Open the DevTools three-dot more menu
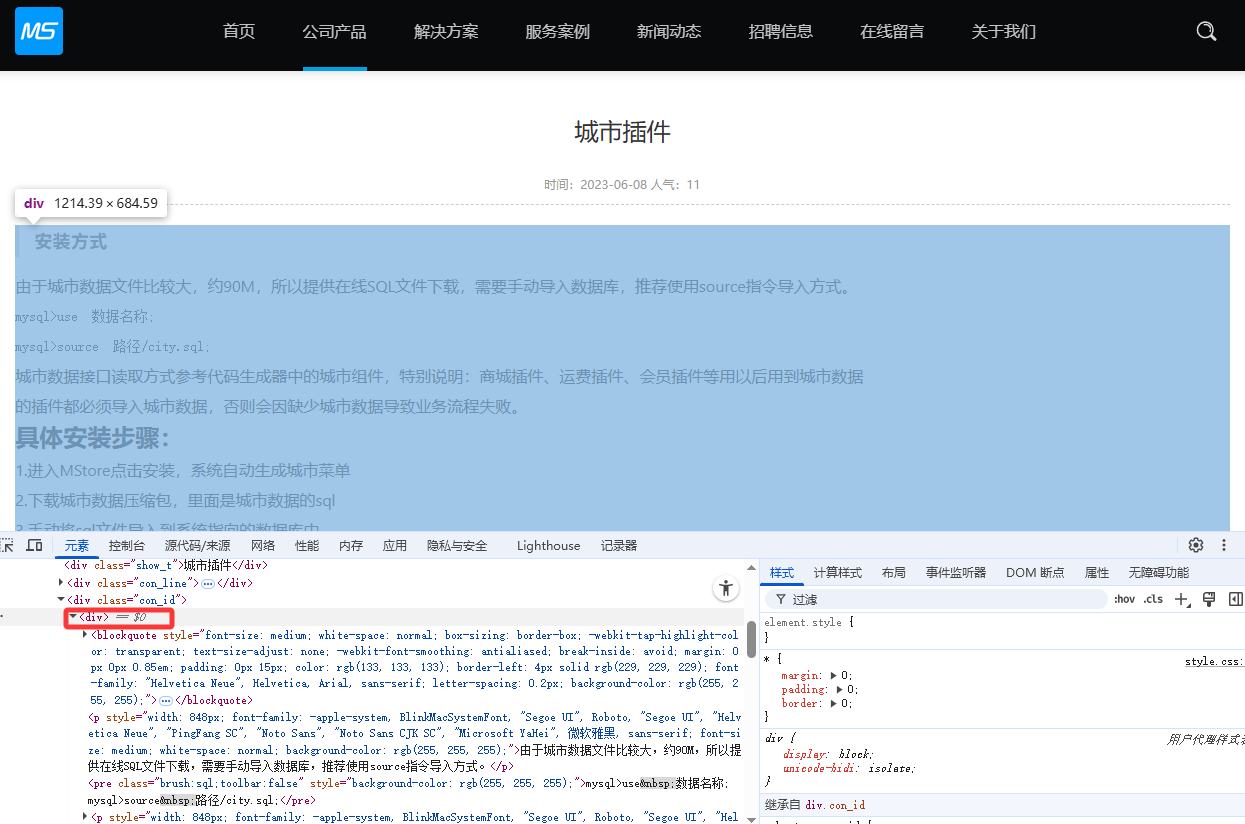This screenshot has height=824, width=1245. click(1224, 545)
